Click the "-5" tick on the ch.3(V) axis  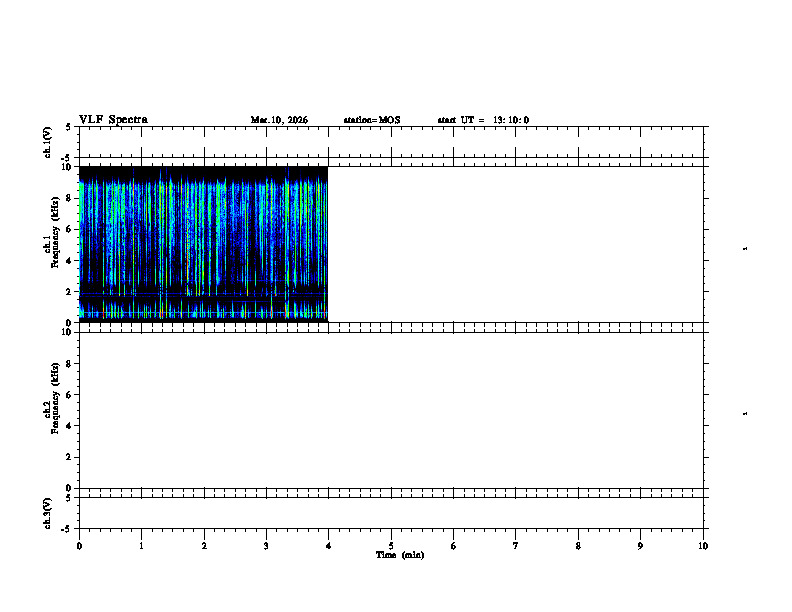67,529
